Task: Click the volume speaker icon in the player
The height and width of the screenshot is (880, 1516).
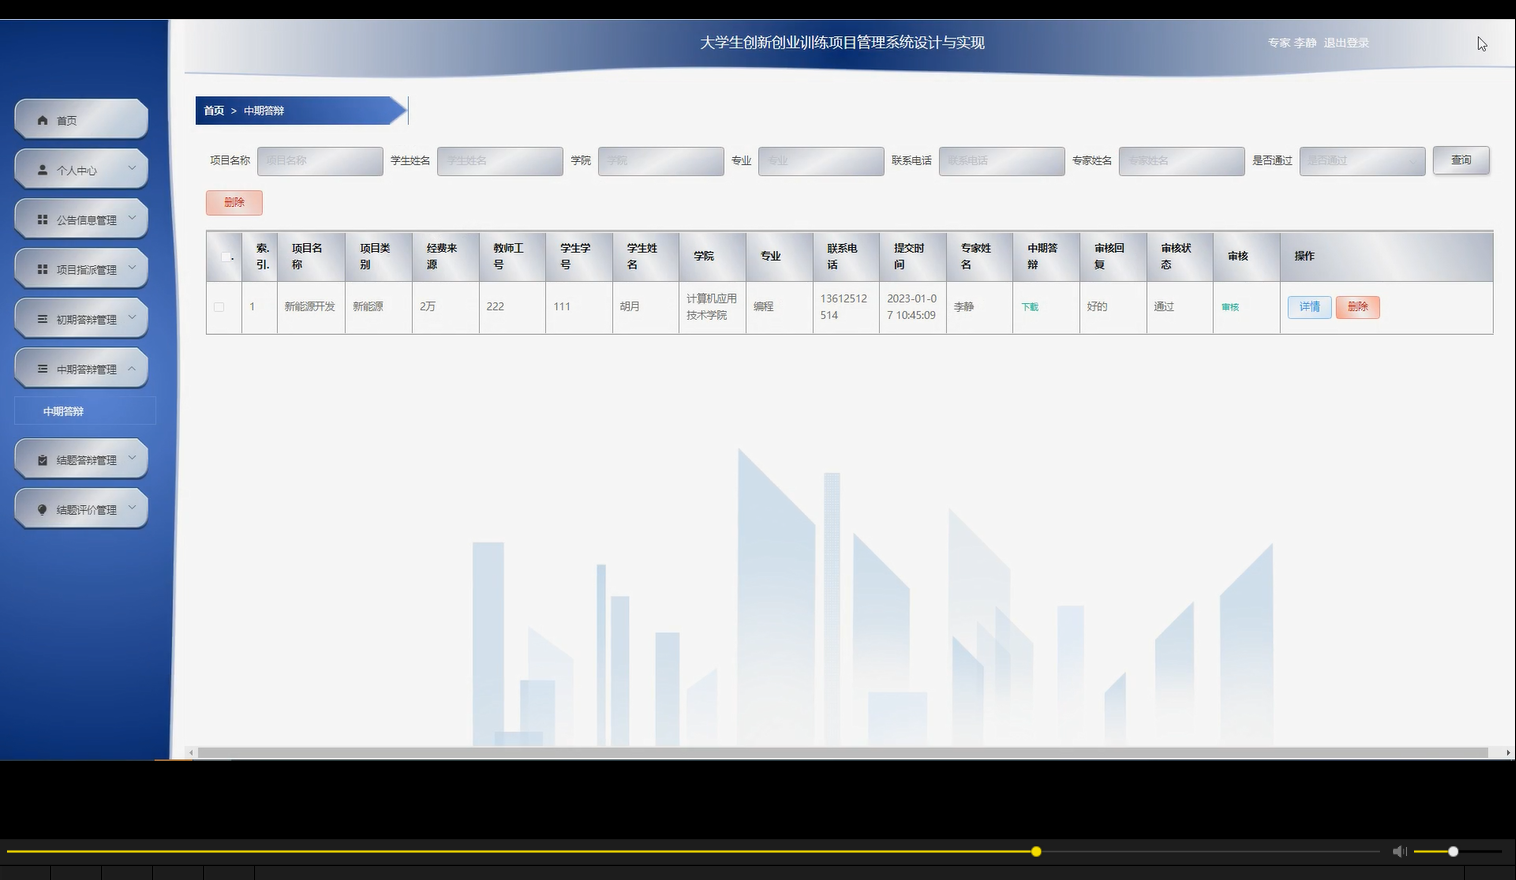Action: pos(1399,851)
